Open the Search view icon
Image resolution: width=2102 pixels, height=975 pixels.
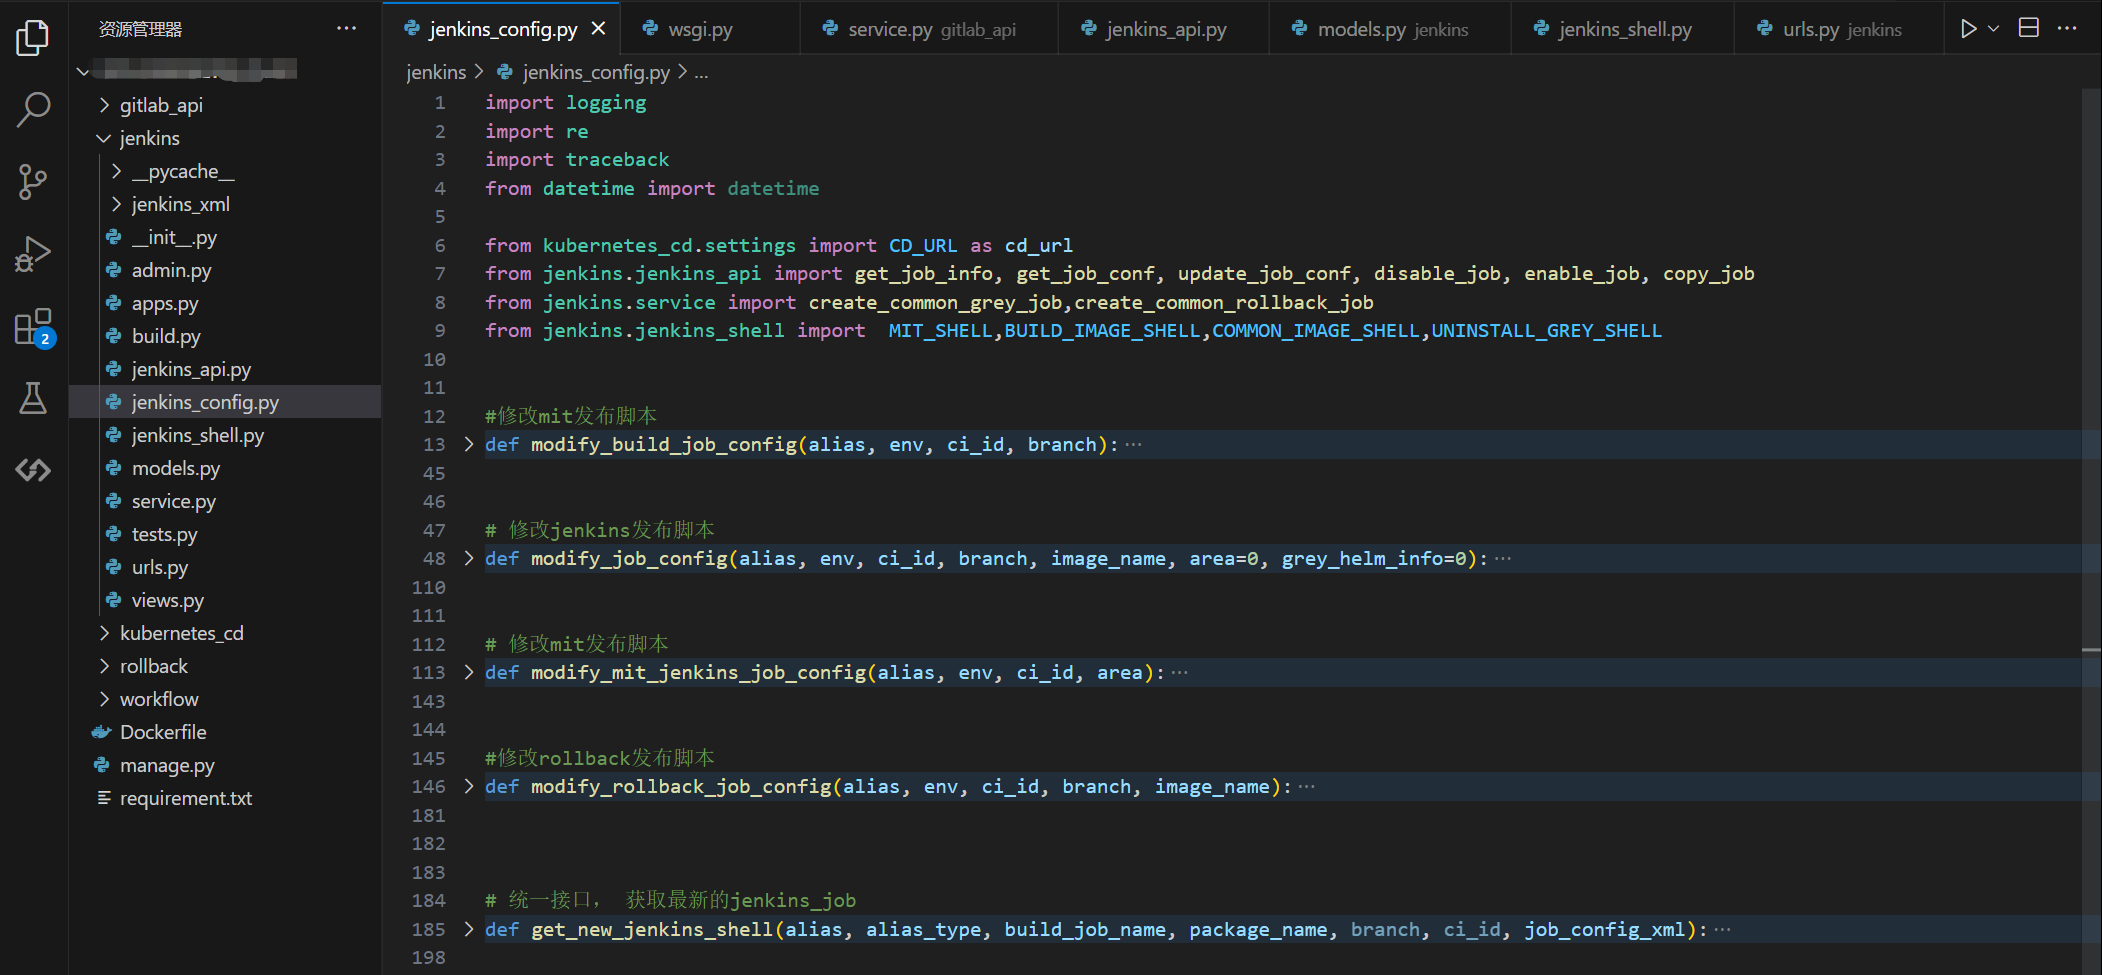pyautogui.click(x=33, y=110)
